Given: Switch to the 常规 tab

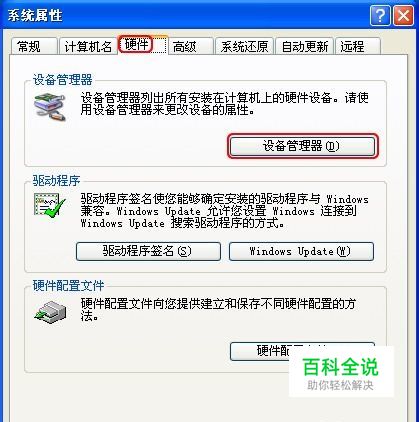Looking at the screenshot, I should pos(34,46).
